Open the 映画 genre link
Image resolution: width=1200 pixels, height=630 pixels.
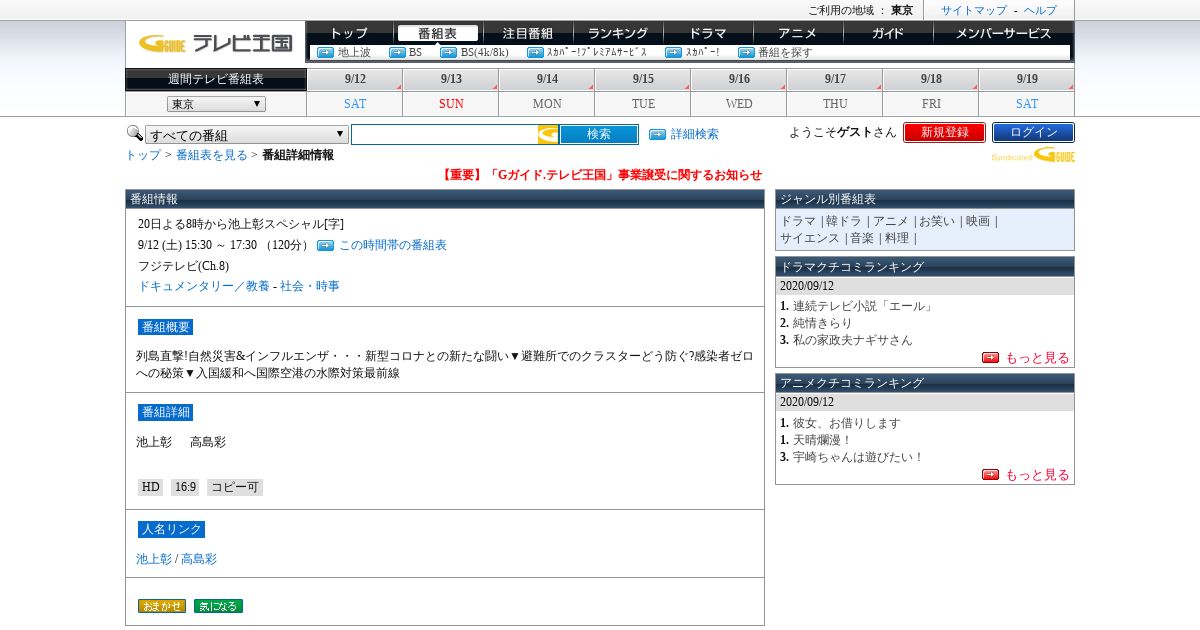coord(978,221)
